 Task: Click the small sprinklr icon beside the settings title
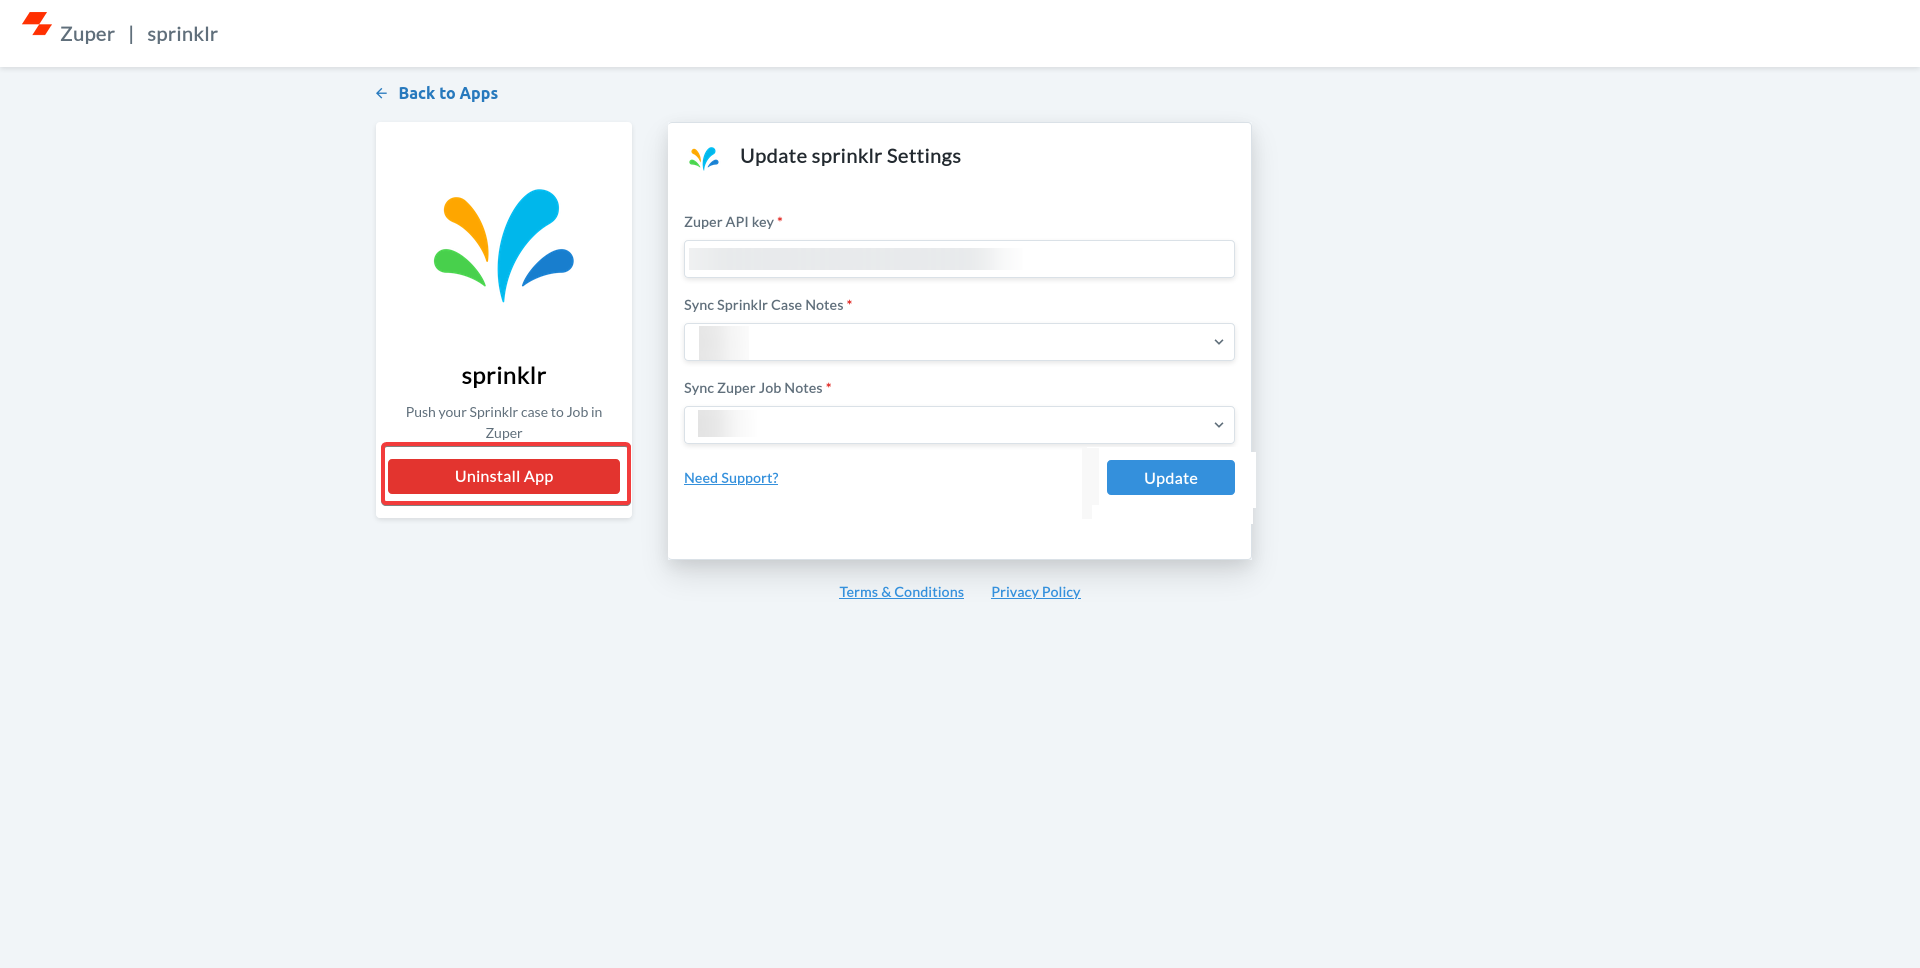coord(704,157)
